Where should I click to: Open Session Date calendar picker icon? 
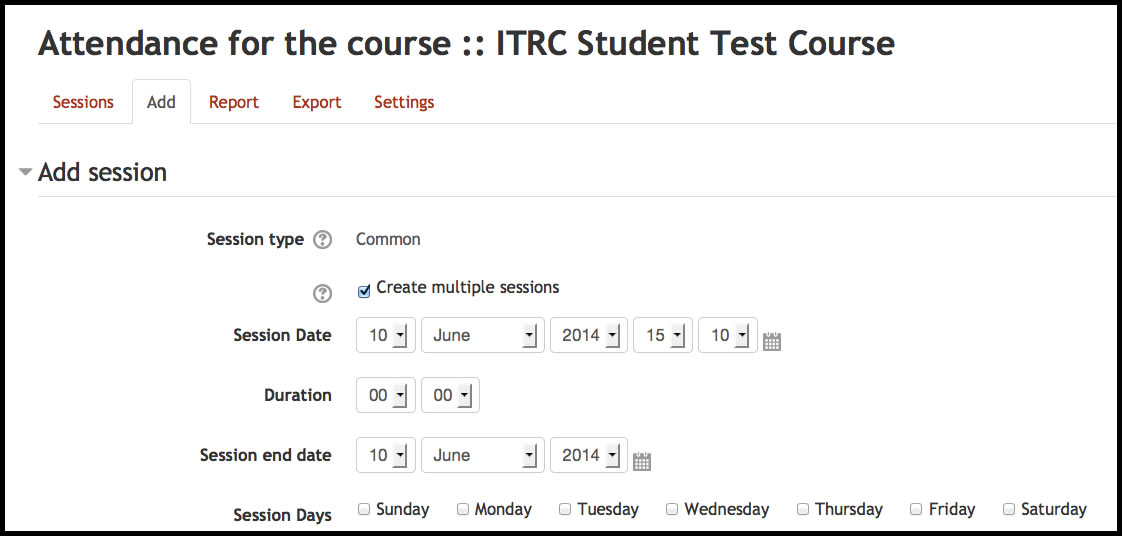771,341
